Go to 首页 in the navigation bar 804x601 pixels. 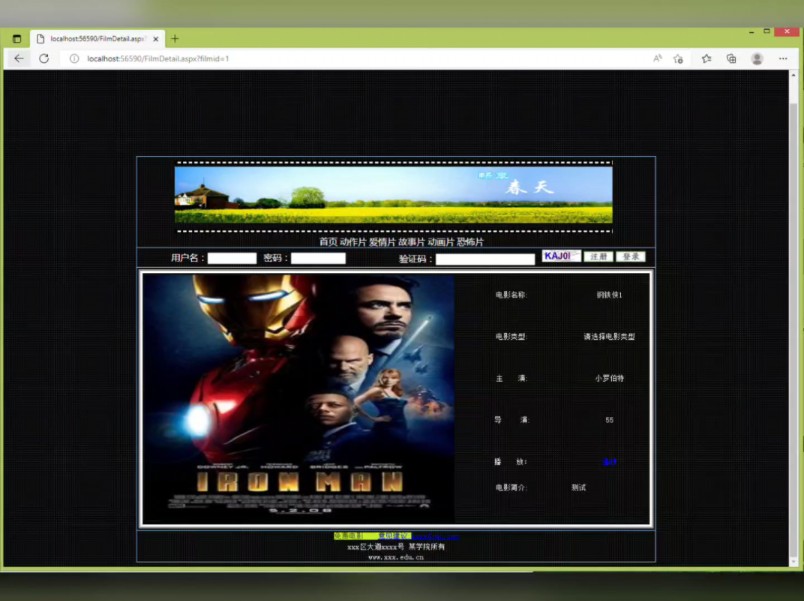pyautogui.click(x=328, y=242)
